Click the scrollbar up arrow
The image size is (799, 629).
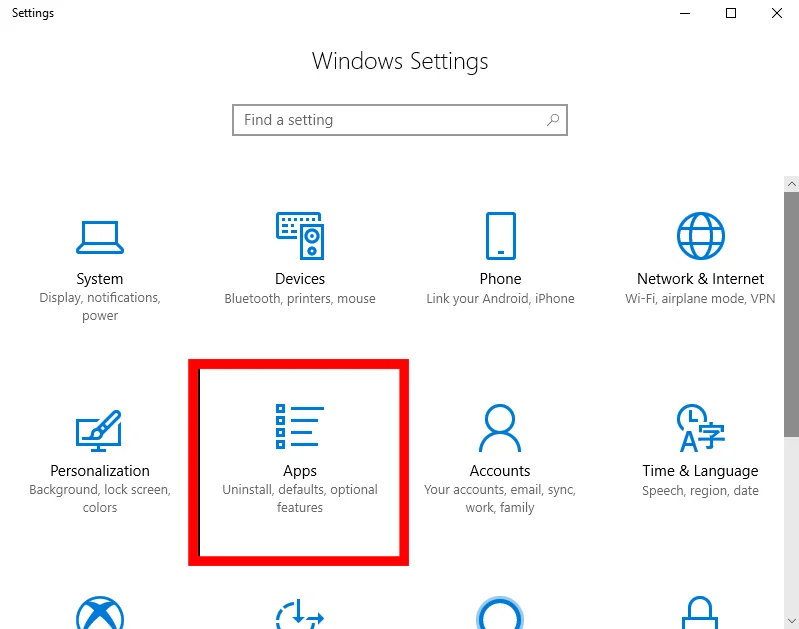coord(791,184)
